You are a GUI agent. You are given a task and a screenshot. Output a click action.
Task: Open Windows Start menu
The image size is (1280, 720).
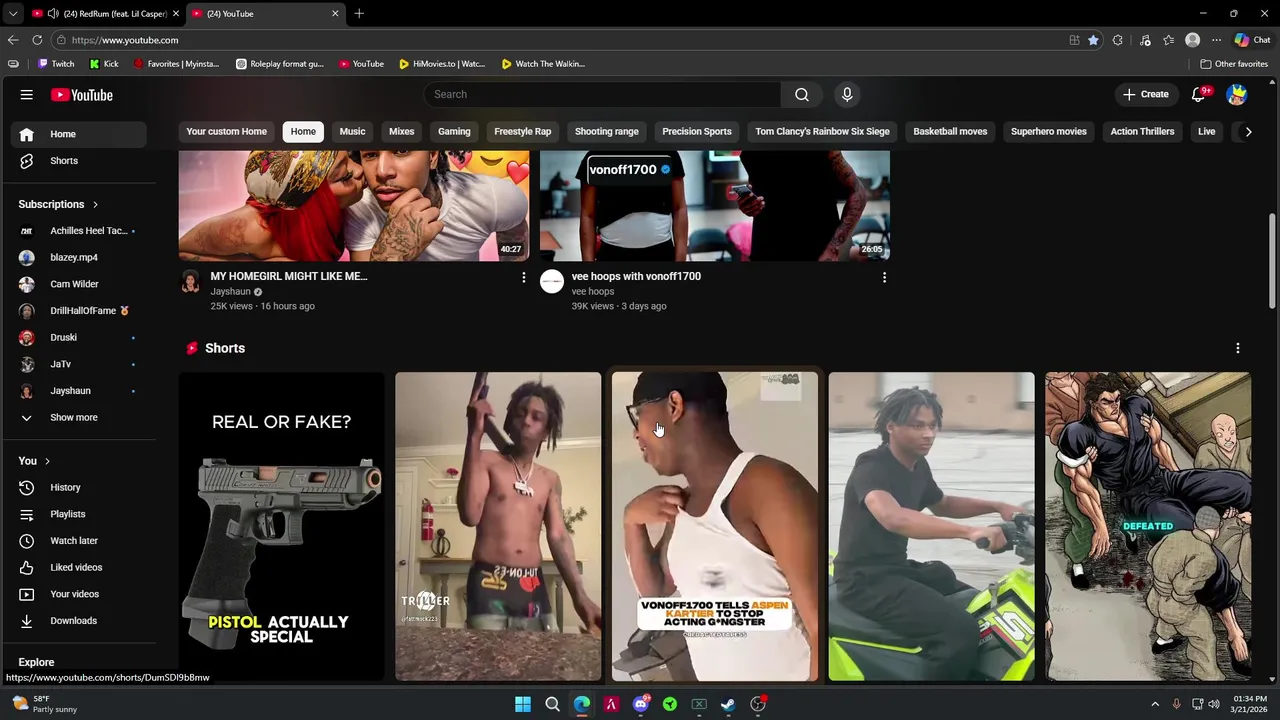pos(523,704)
